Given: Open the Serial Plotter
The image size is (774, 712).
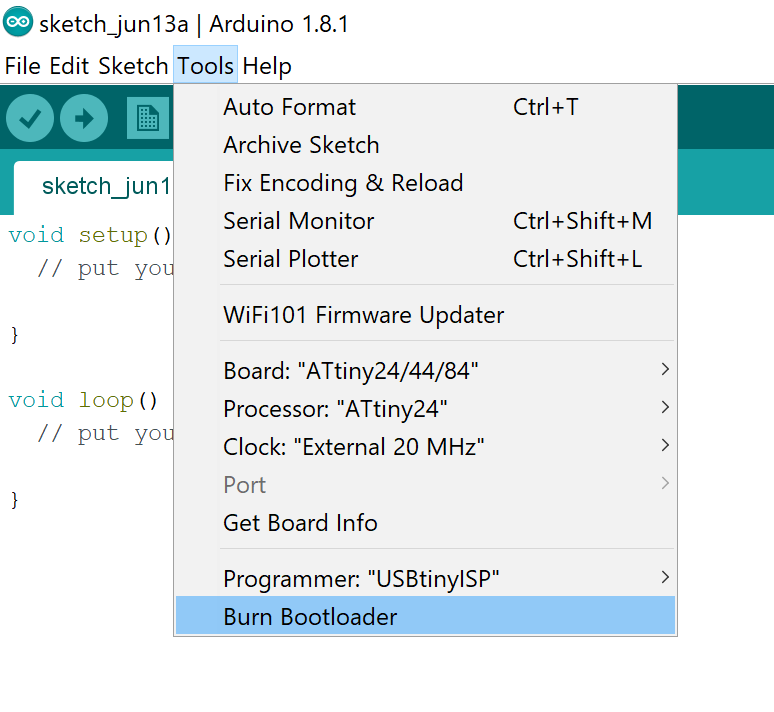Looking at the screenshot, I should coord(291,259).
